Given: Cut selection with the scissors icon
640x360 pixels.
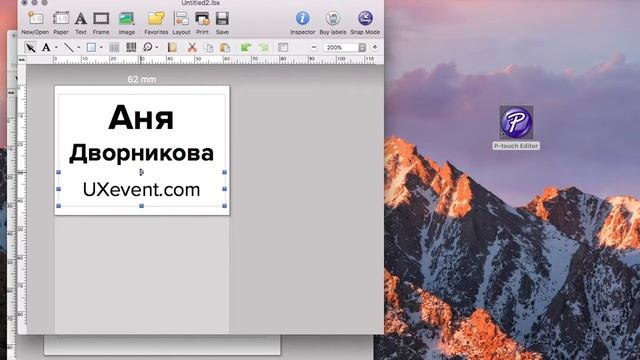Looking at the screenshot, I should tap(192, 47).
